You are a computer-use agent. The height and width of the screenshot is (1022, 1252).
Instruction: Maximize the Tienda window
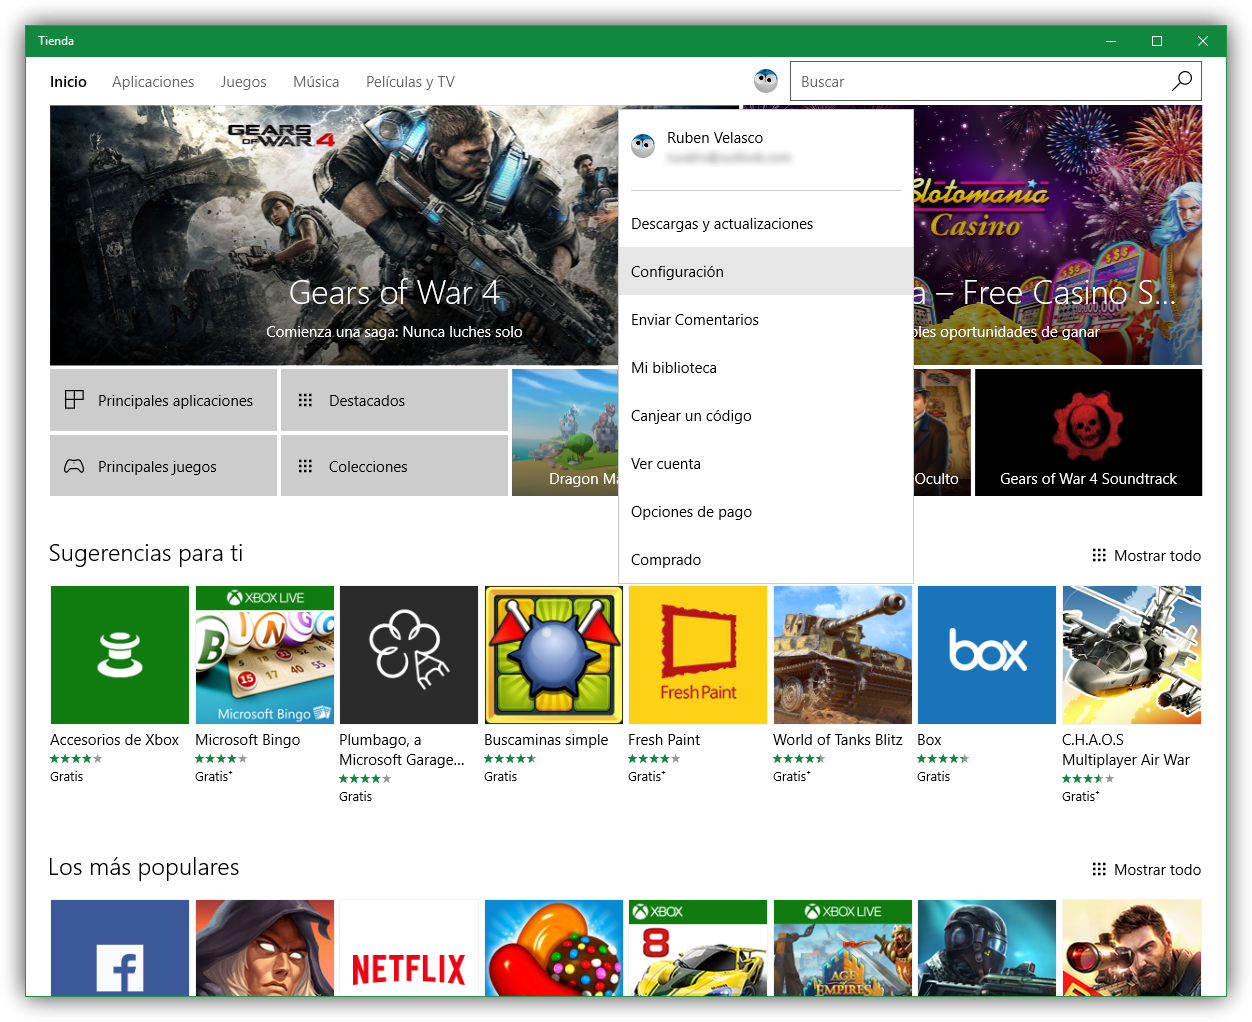[1157, 41]
